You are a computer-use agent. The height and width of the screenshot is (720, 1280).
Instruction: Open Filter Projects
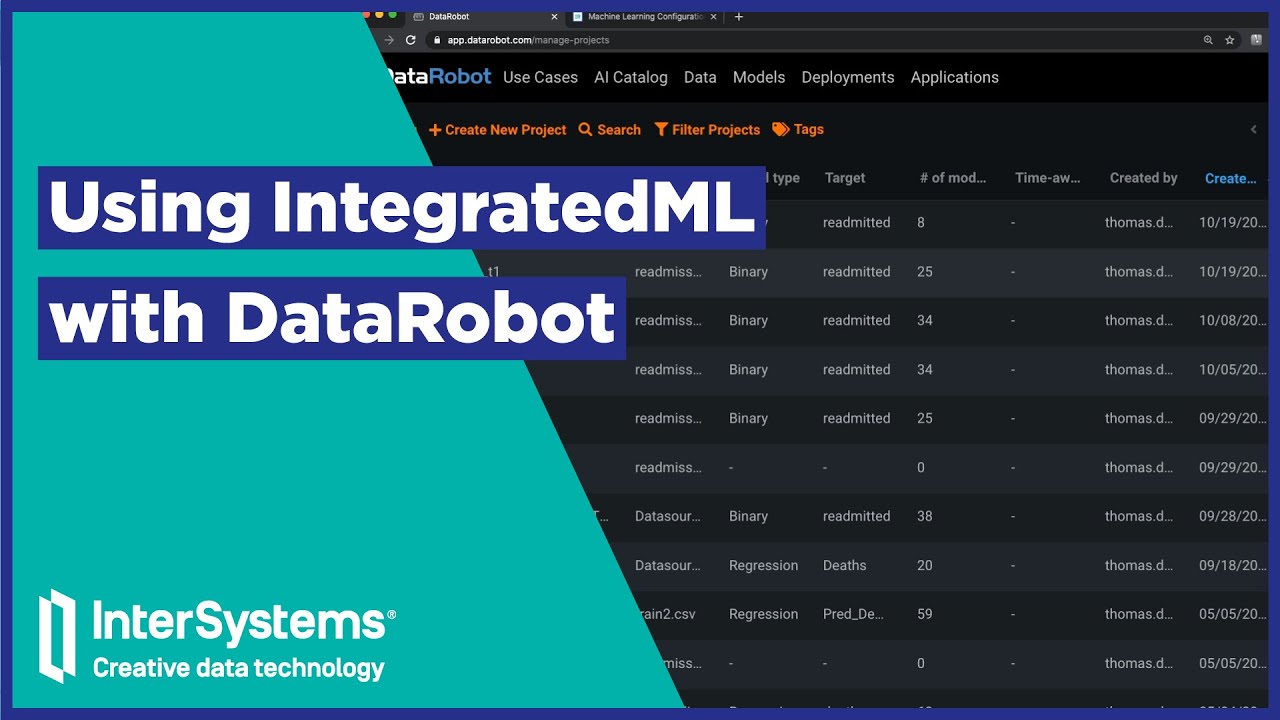click(x=707, y=130)
